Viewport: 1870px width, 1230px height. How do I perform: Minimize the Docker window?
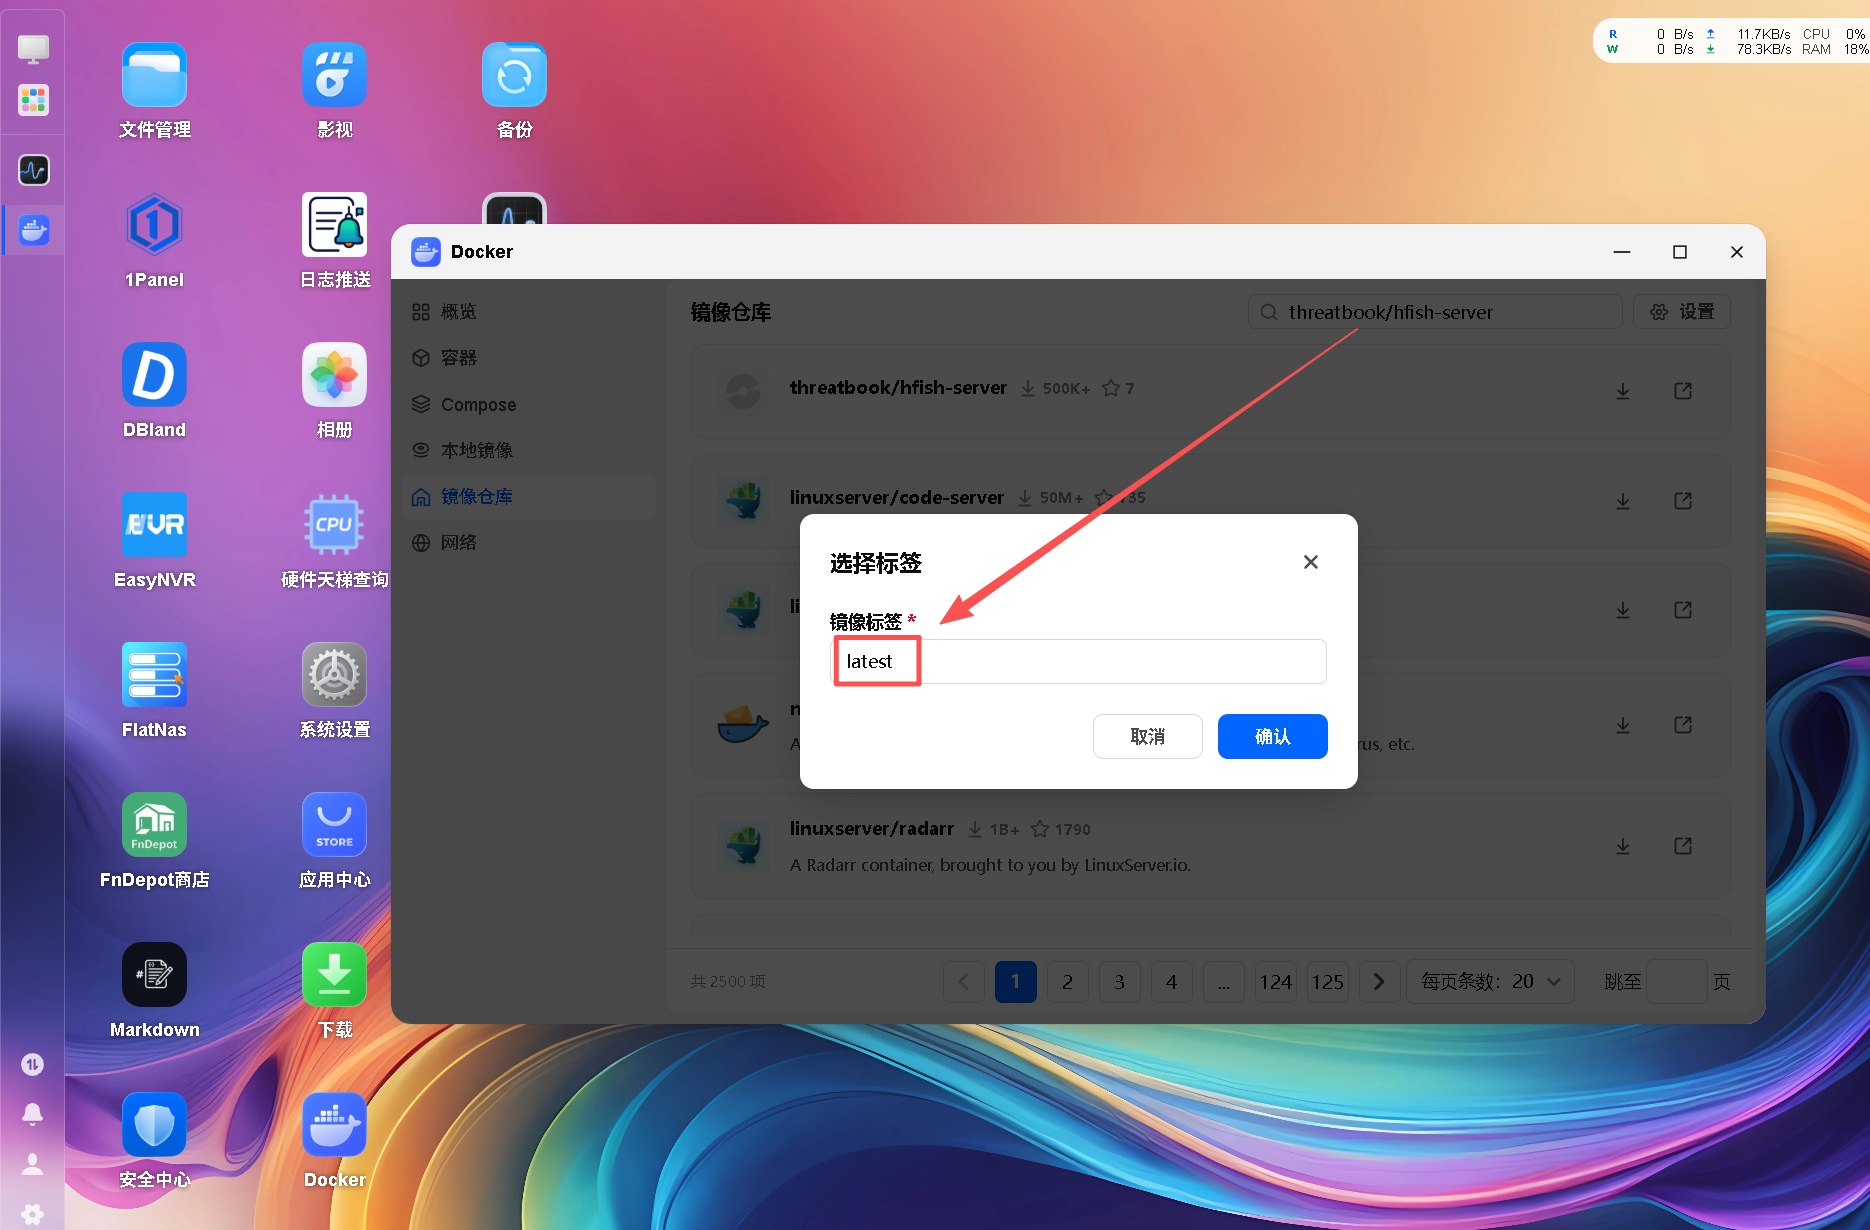(1622, 252)
